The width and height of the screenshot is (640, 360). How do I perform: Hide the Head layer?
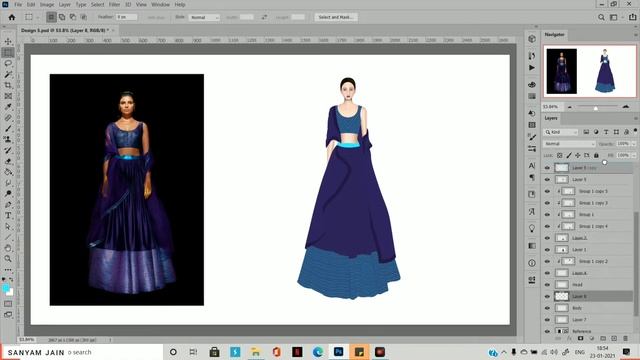(547, 284)
